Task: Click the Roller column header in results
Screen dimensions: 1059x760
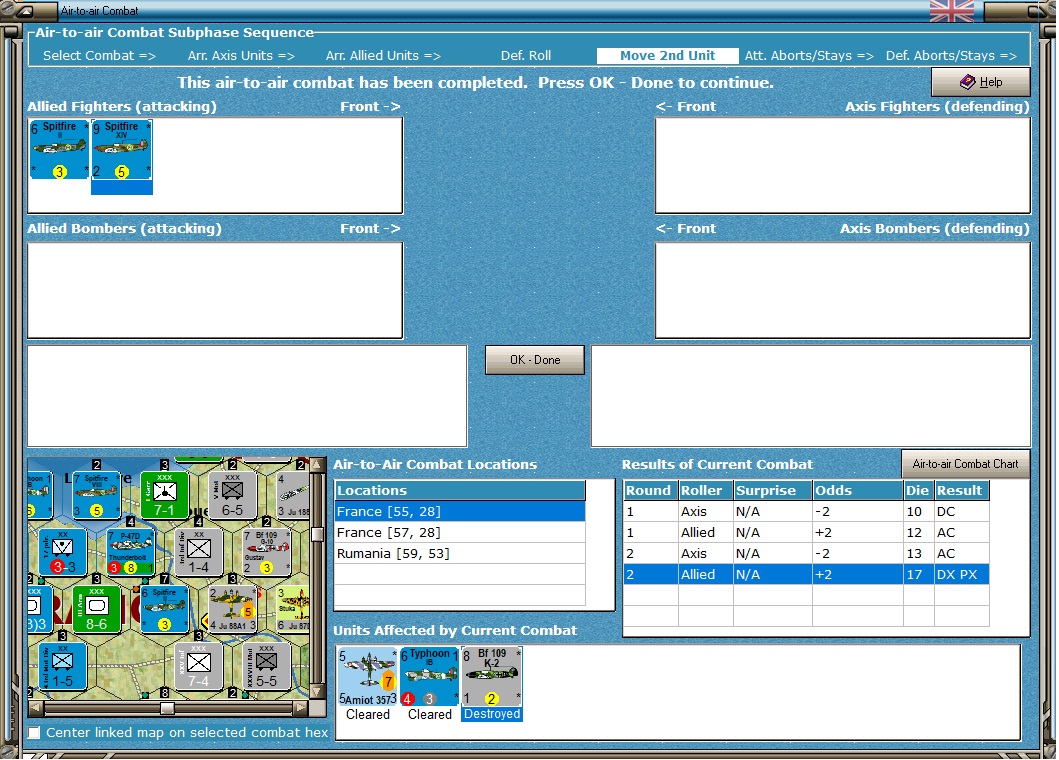Action: pos(706,490)
